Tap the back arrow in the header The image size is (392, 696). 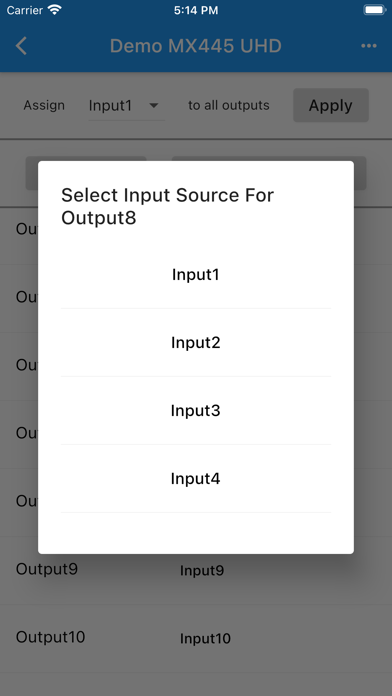coord(21,46)
